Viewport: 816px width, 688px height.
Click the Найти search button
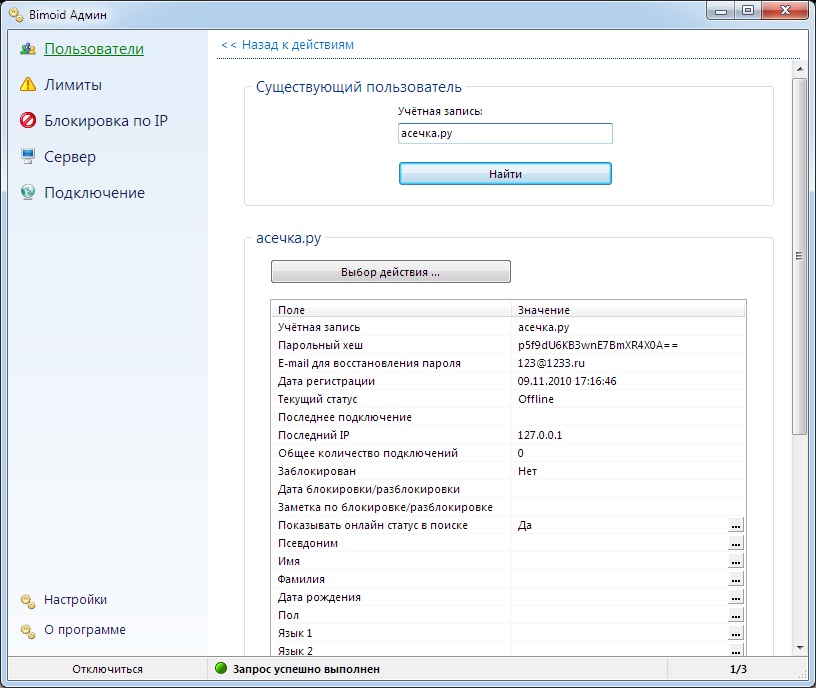505,174
